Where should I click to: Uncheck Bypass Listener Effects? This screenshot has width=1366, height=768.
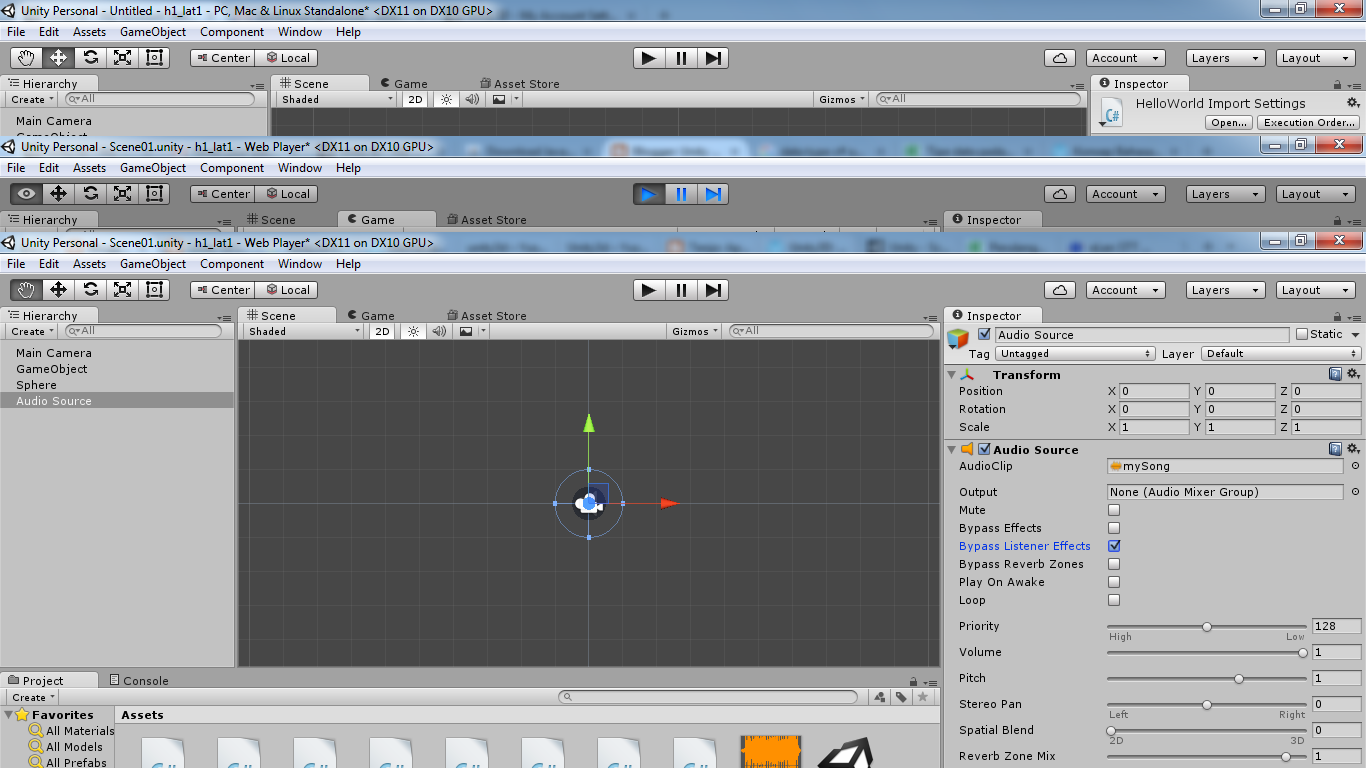click(x=1114, y=546)
